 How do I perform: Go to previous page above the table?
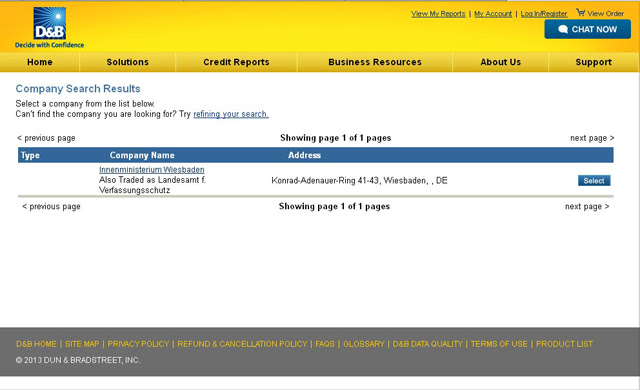coord(46,138)
